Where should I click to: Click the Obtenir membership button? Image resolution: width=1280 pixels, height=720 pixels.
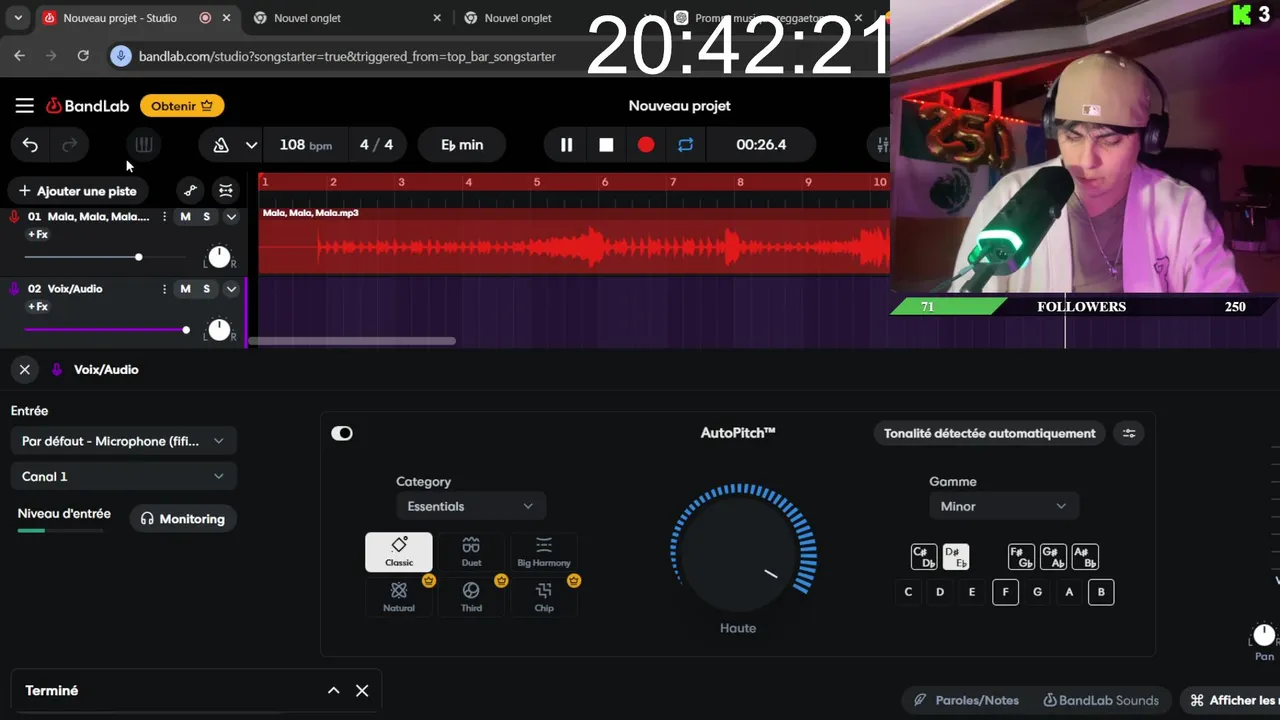[x=182, y=106]
